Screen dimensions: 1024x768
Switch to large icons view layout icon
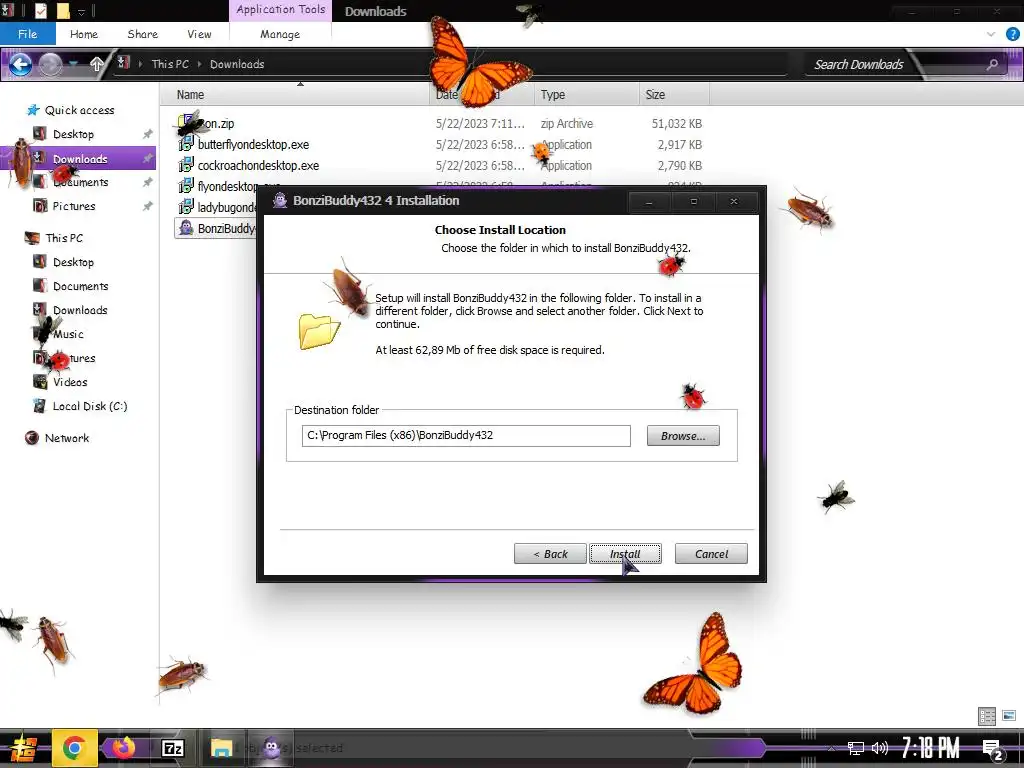pos(1009,716)
